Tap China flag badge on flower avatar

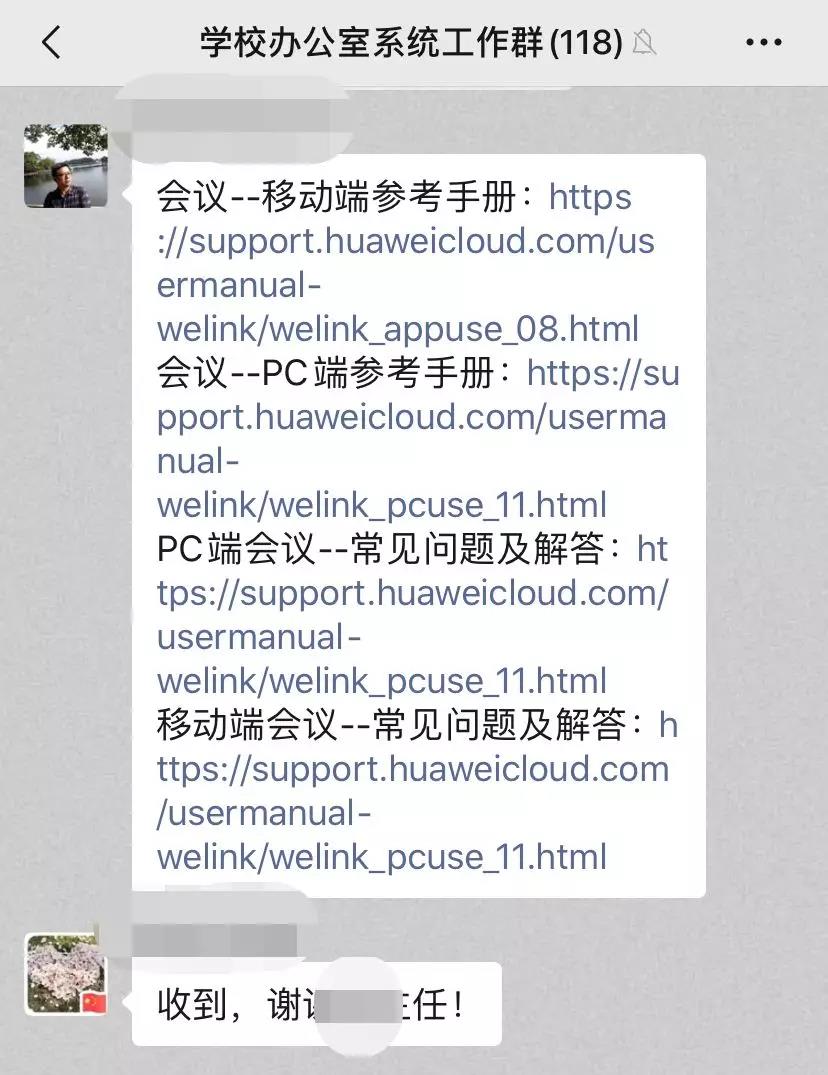click(x=94, y=1003)
